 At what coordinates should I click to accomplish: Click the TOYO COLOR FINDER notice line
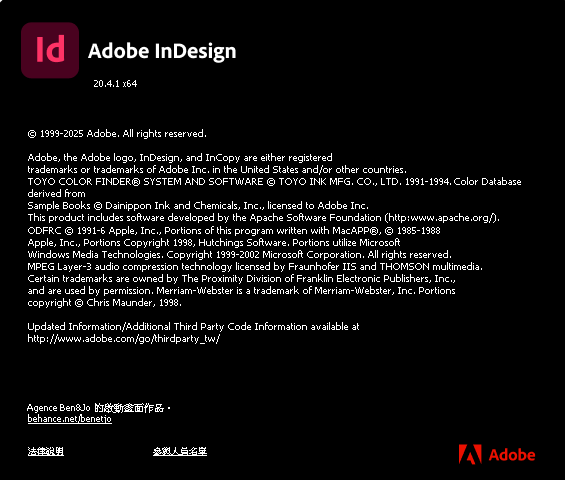tap(275, 182)
